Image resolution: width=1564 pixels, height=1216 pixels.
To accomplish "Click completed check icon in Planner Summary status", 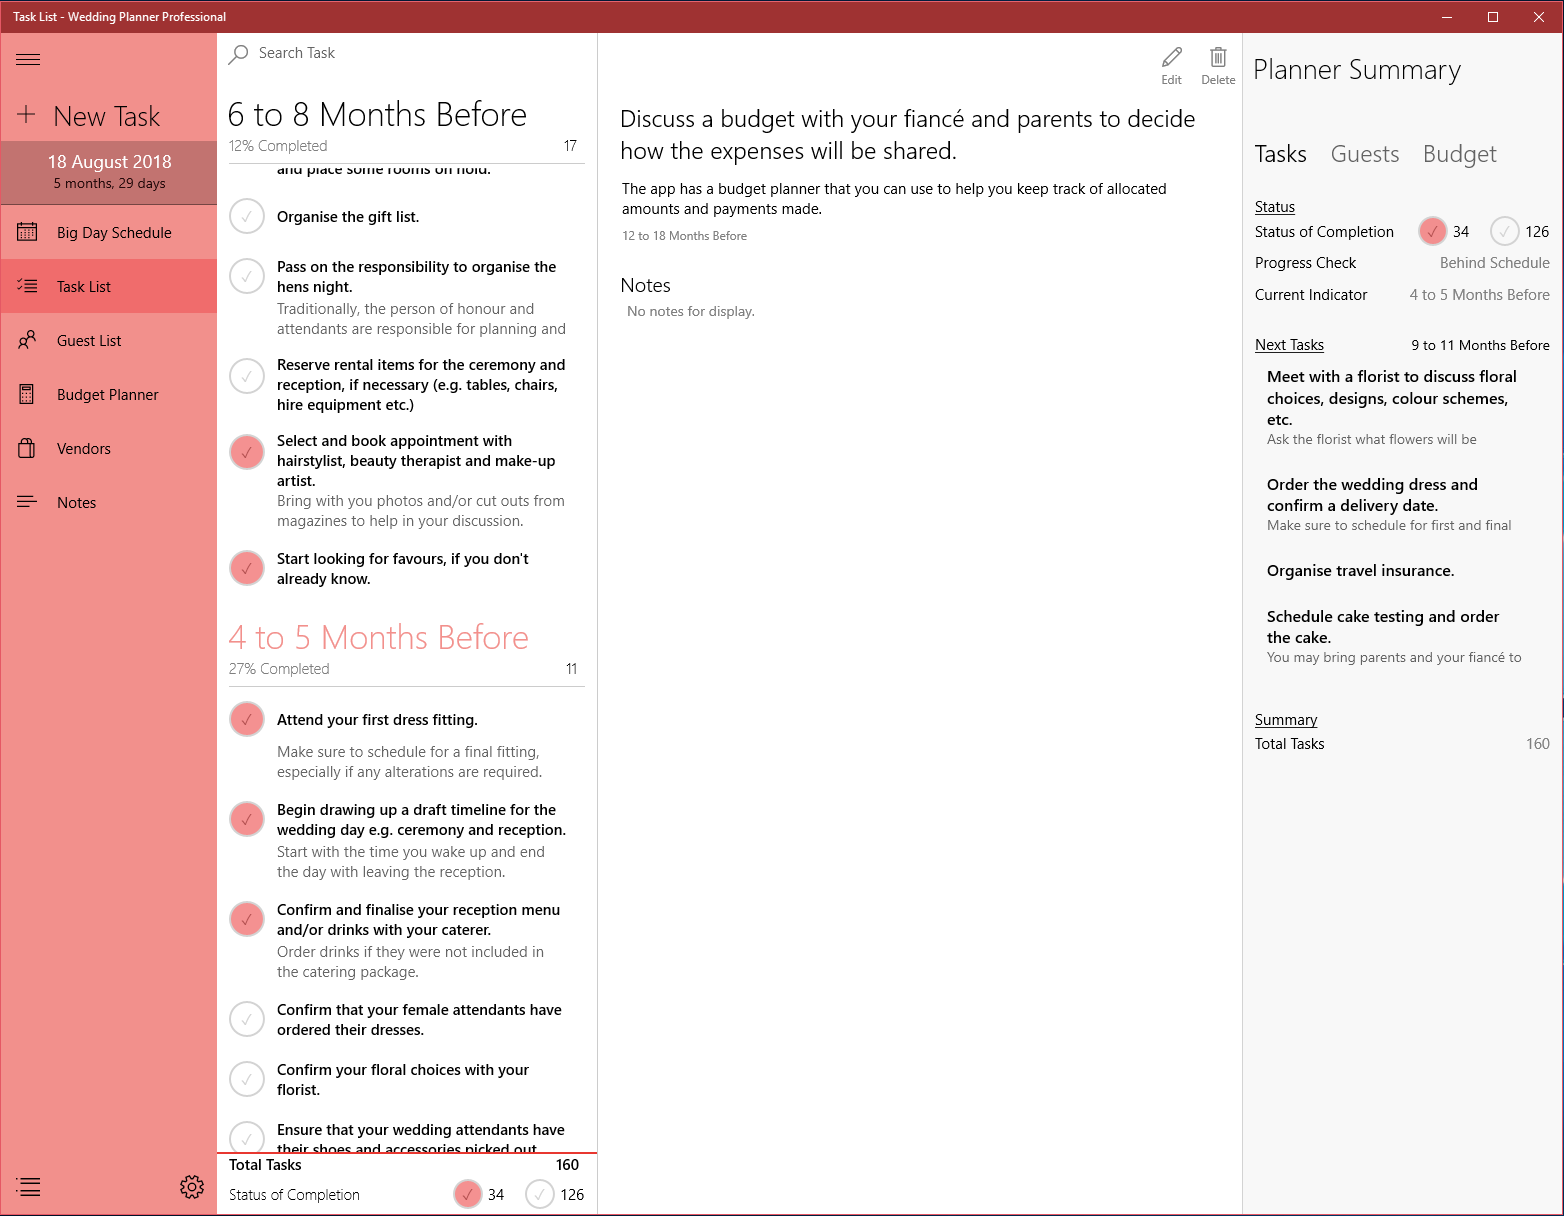I will click(x=1432, y=231).
